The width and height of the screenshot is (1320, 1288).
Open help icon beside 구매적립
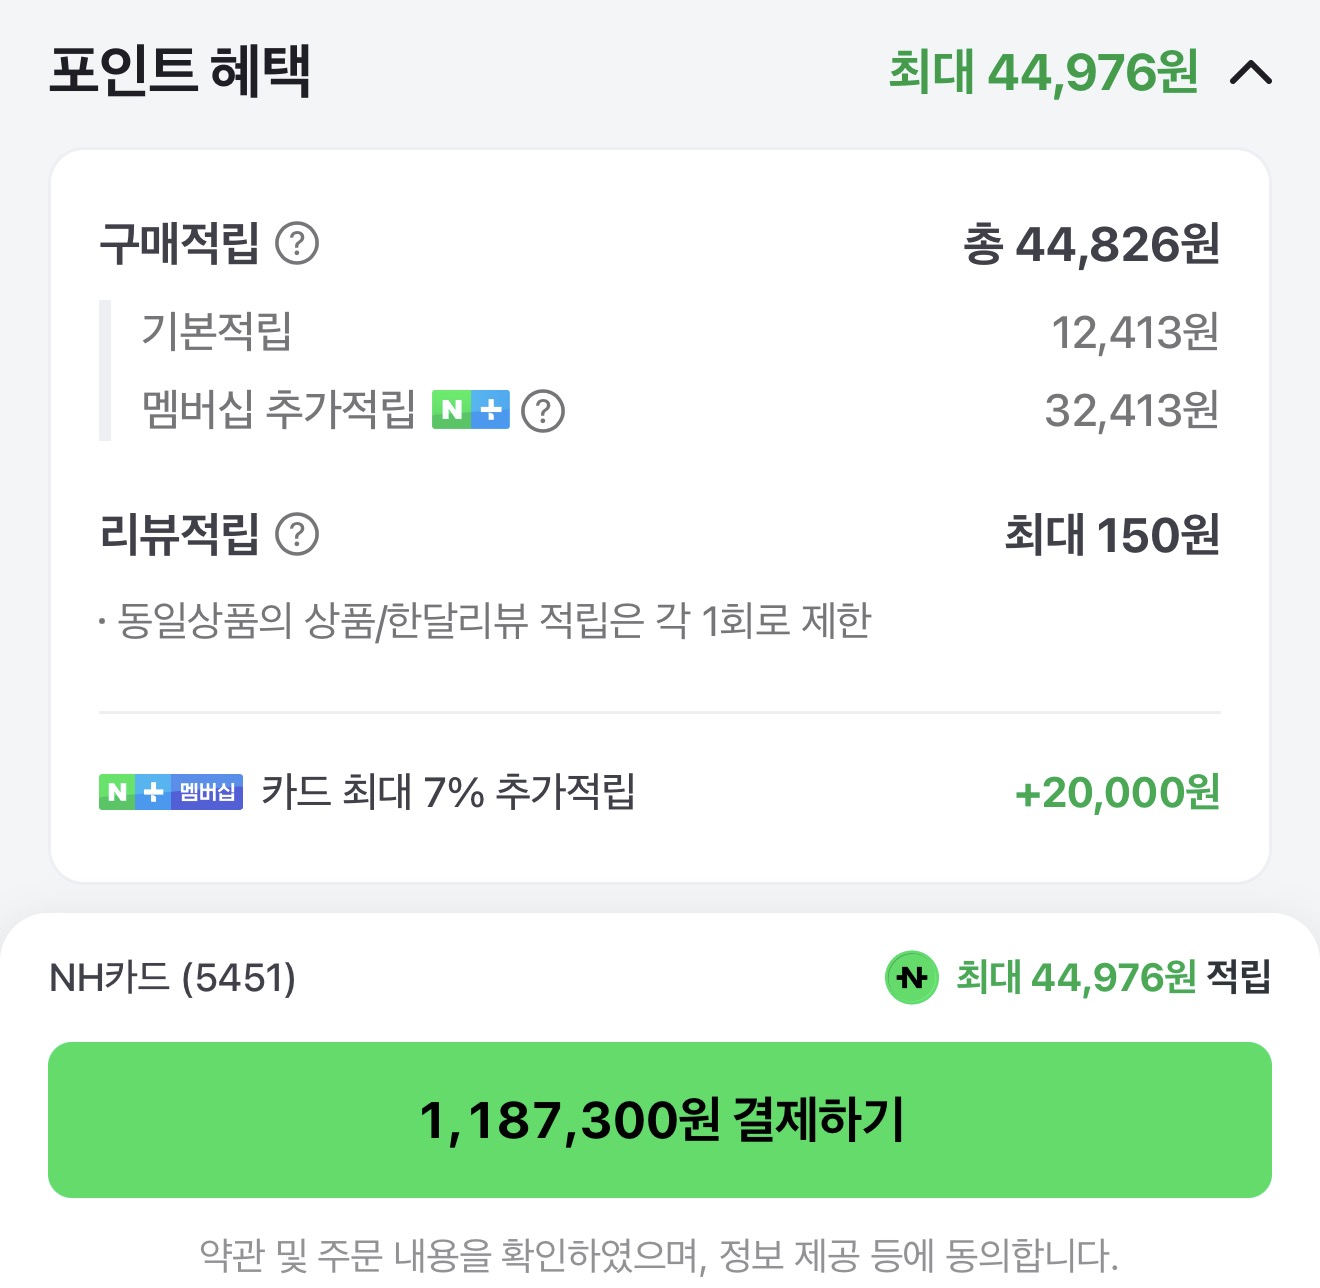pos(297,243)
